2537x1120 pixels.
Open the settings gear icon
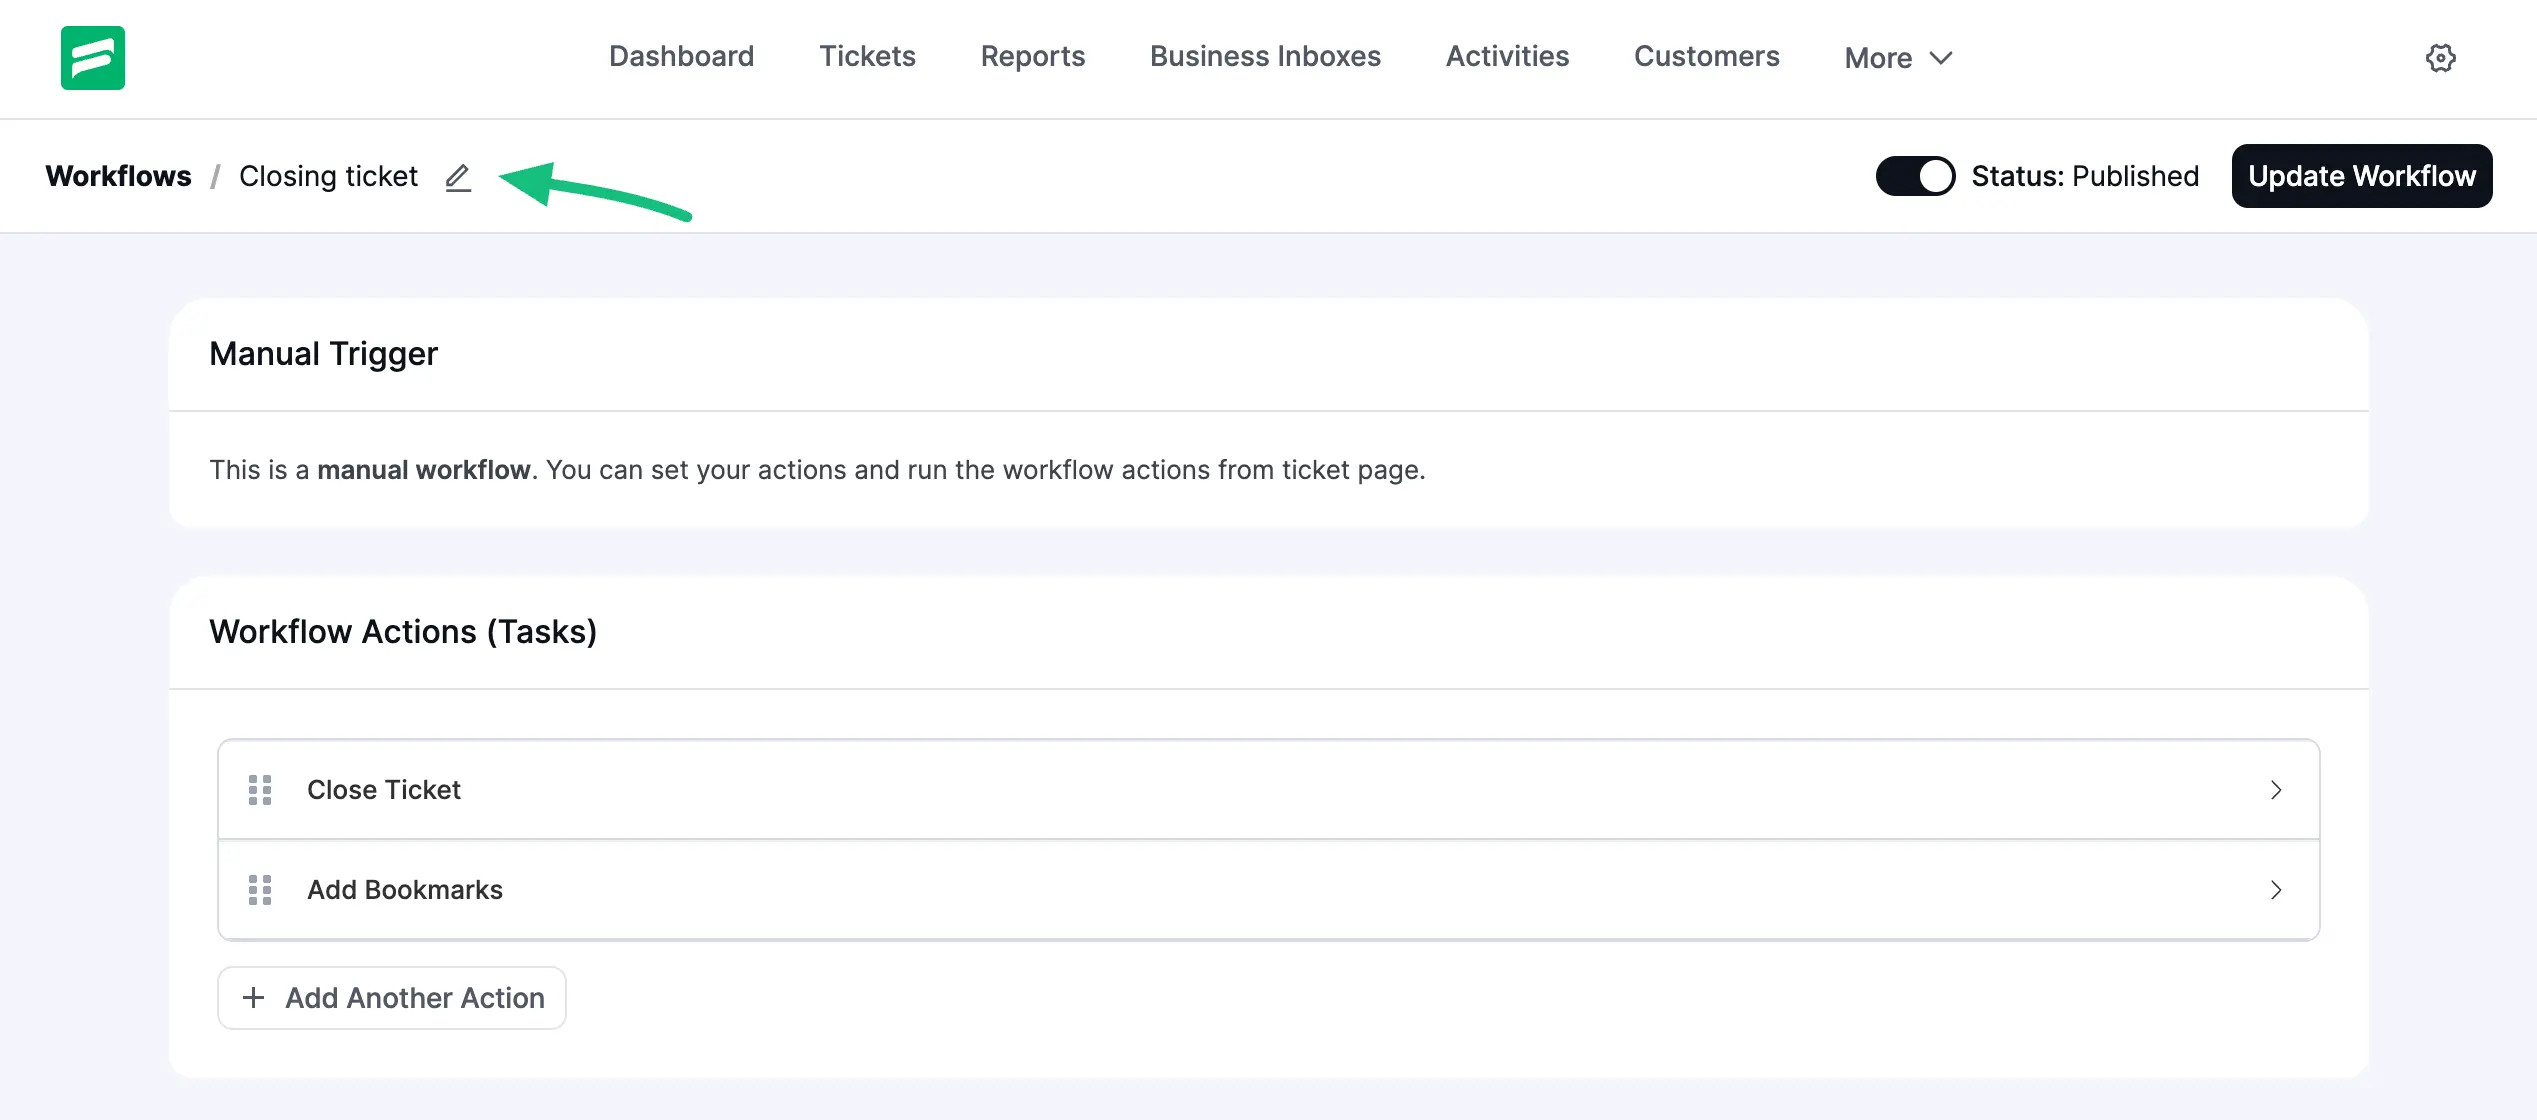(x=2441, y=58)
